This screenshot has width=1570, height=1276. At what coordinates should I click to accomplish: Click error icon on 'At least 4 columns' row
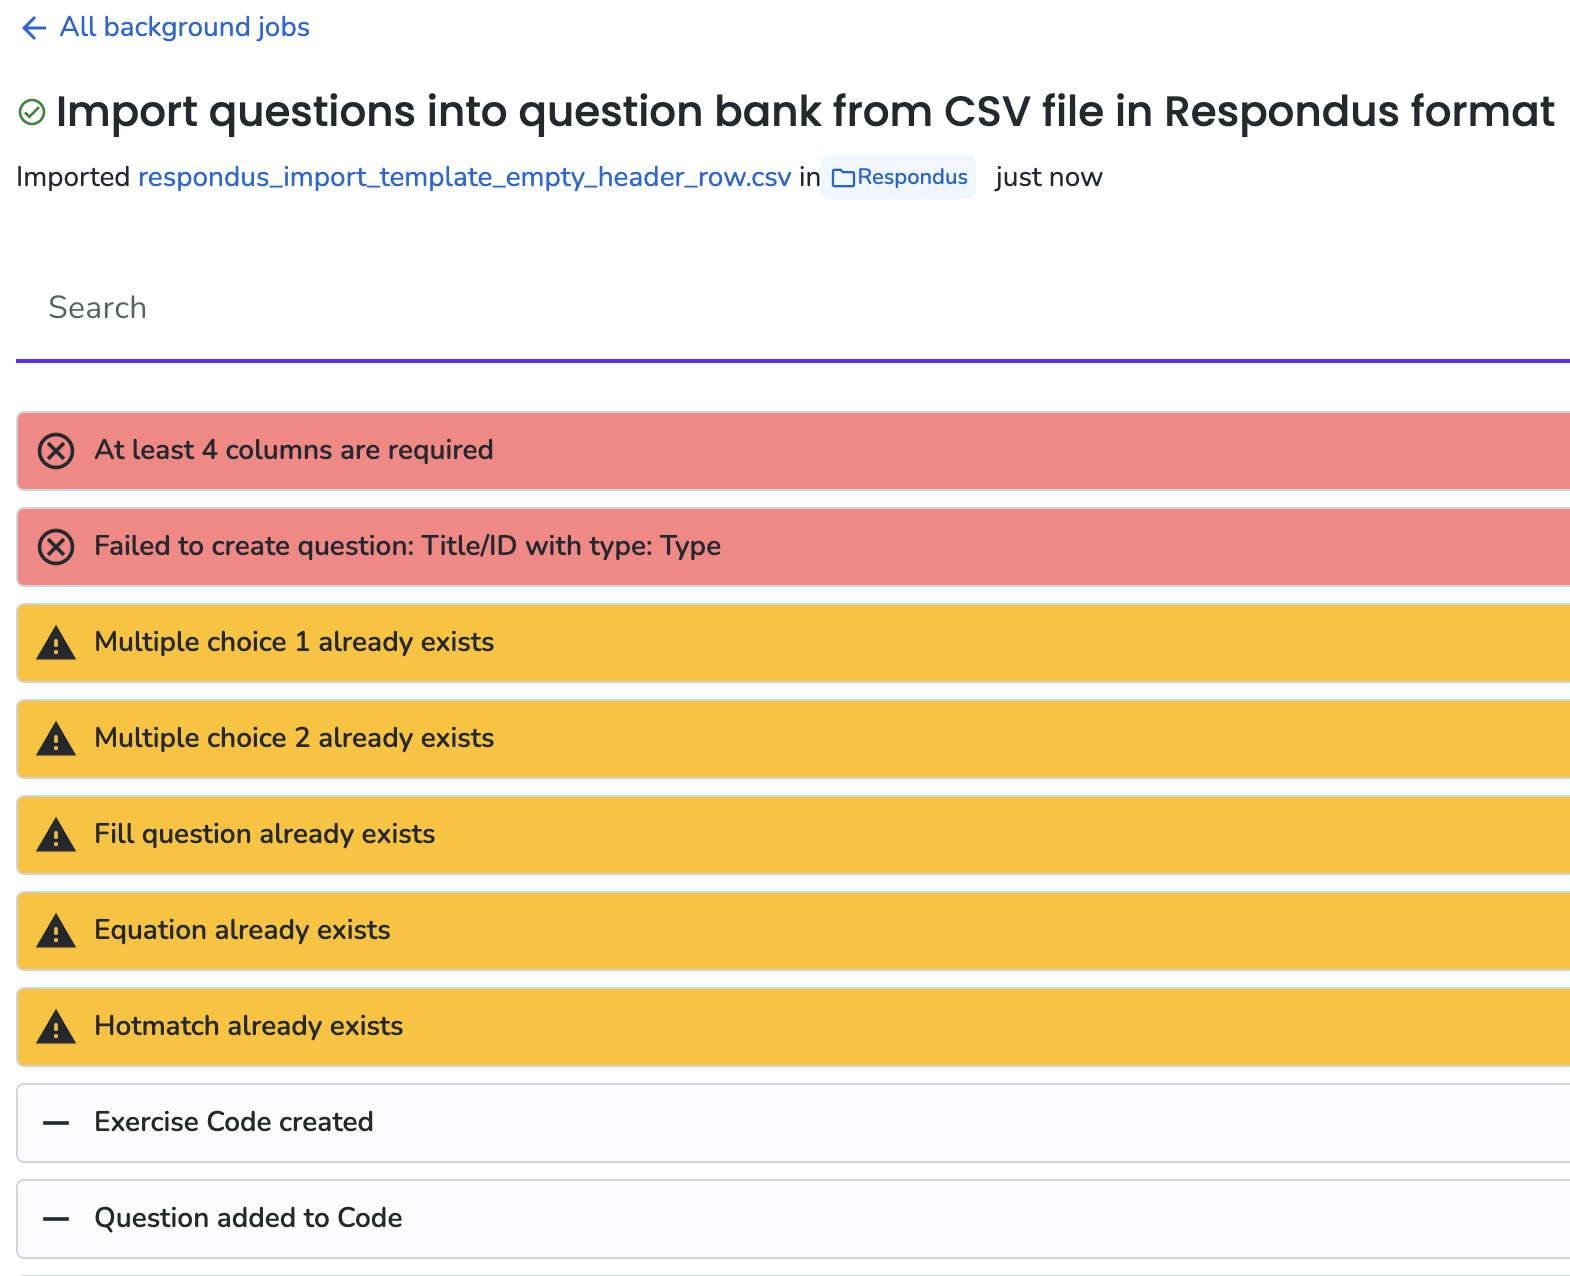pos(56,451)
